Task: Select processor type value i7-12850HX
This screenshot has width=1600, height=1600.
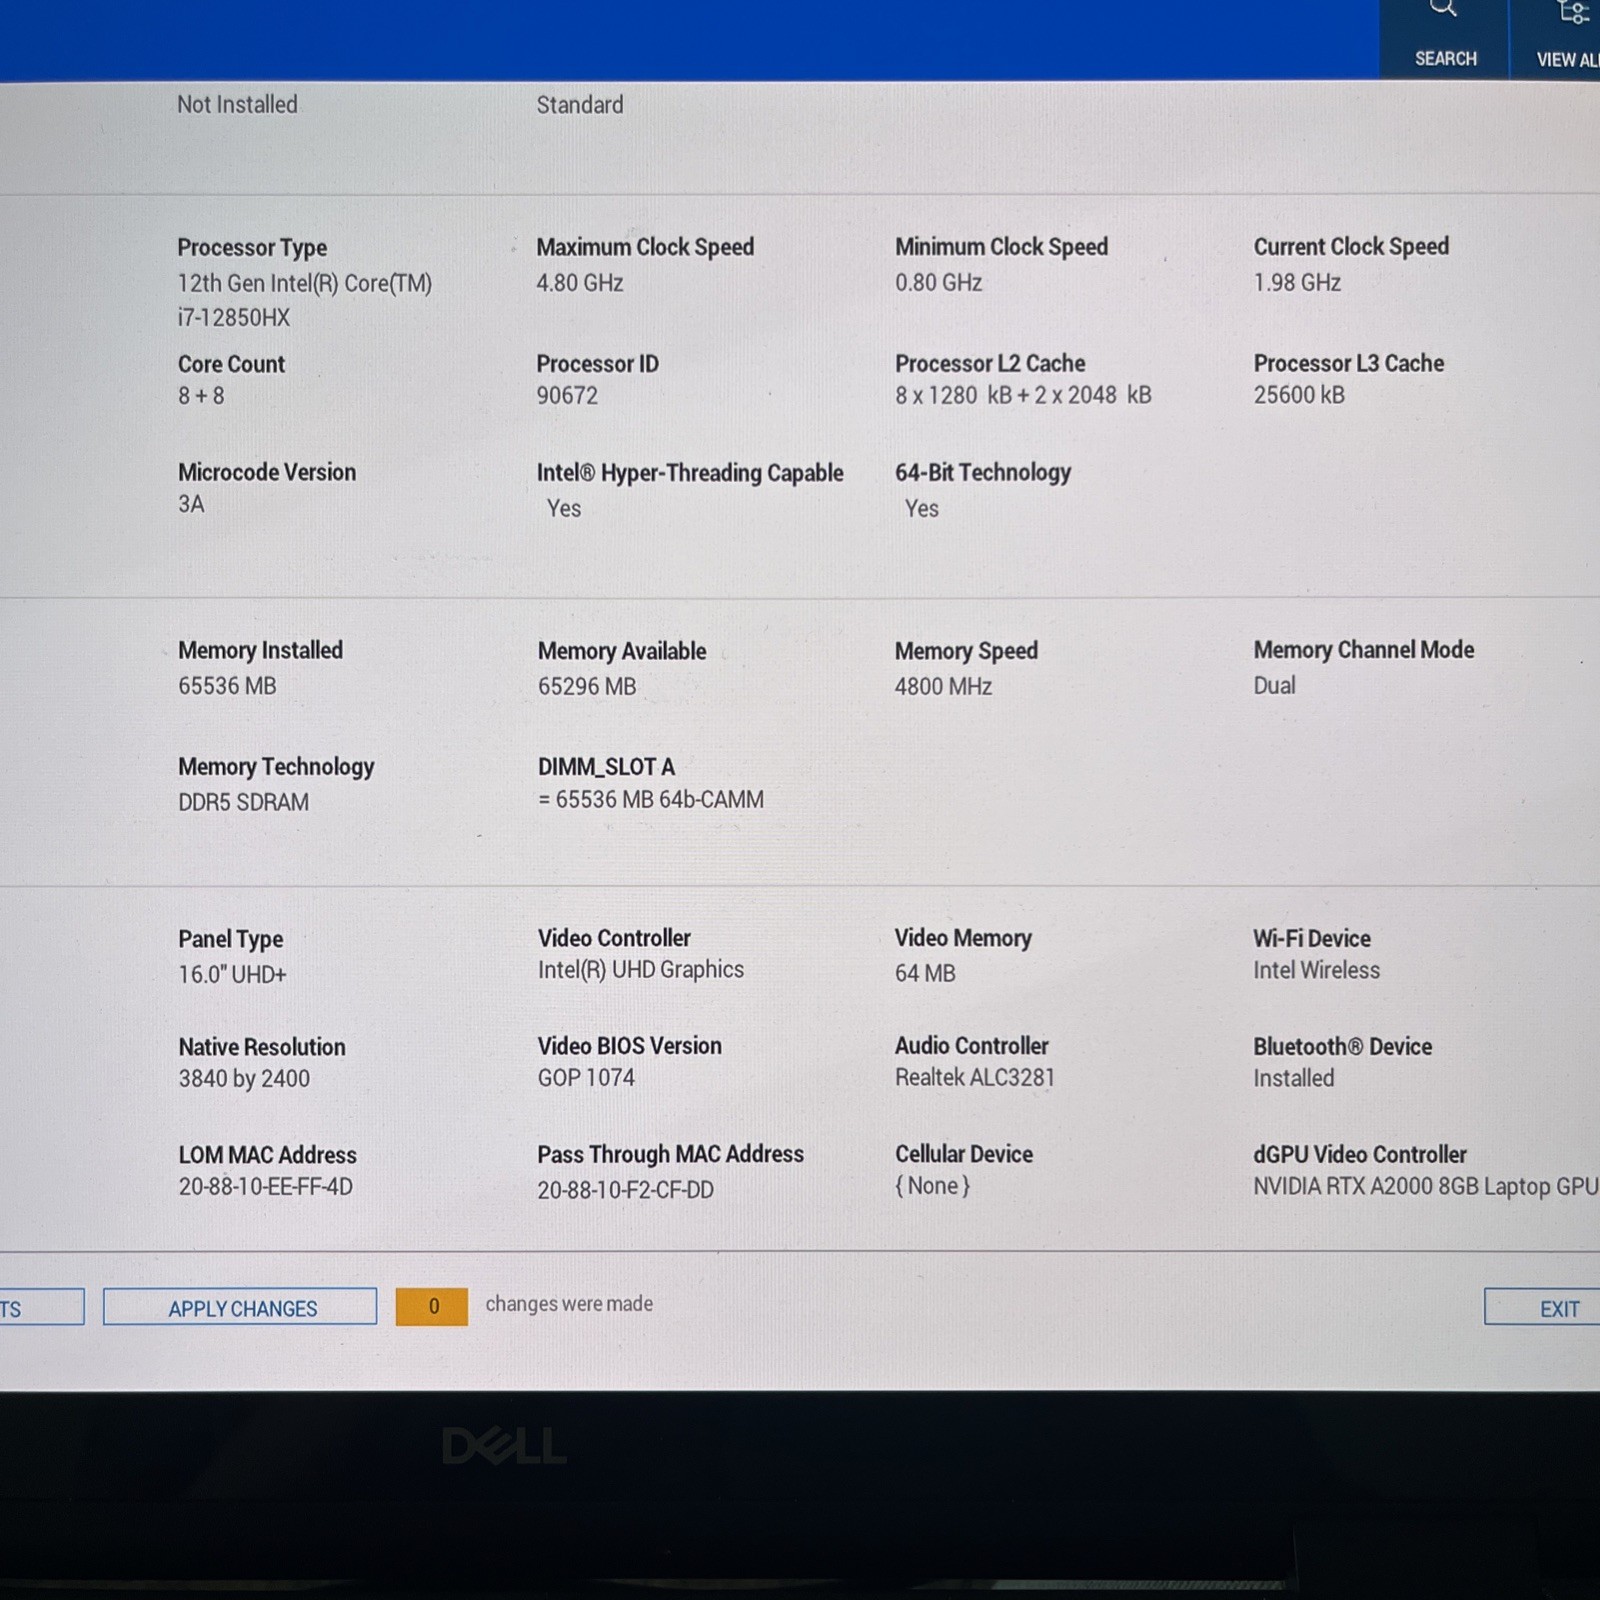Action: (x=234, y=318)
